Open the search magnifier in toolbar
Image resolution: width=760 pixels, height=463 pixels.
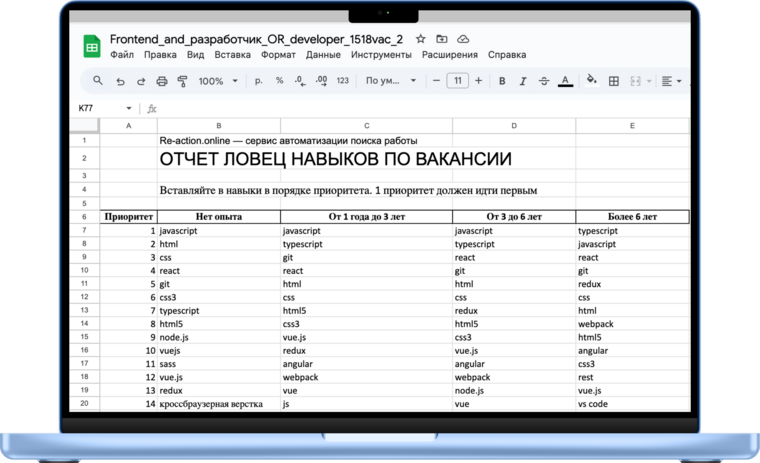(x=98, y=80)
